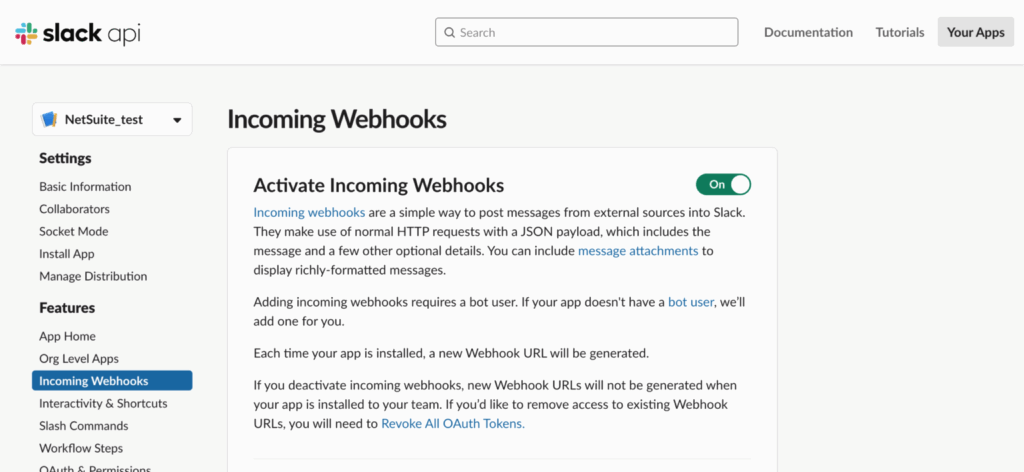Screen dimensions: 1024x472
Task: Open the Your Apps tab
Action: [x=976, y=32]
